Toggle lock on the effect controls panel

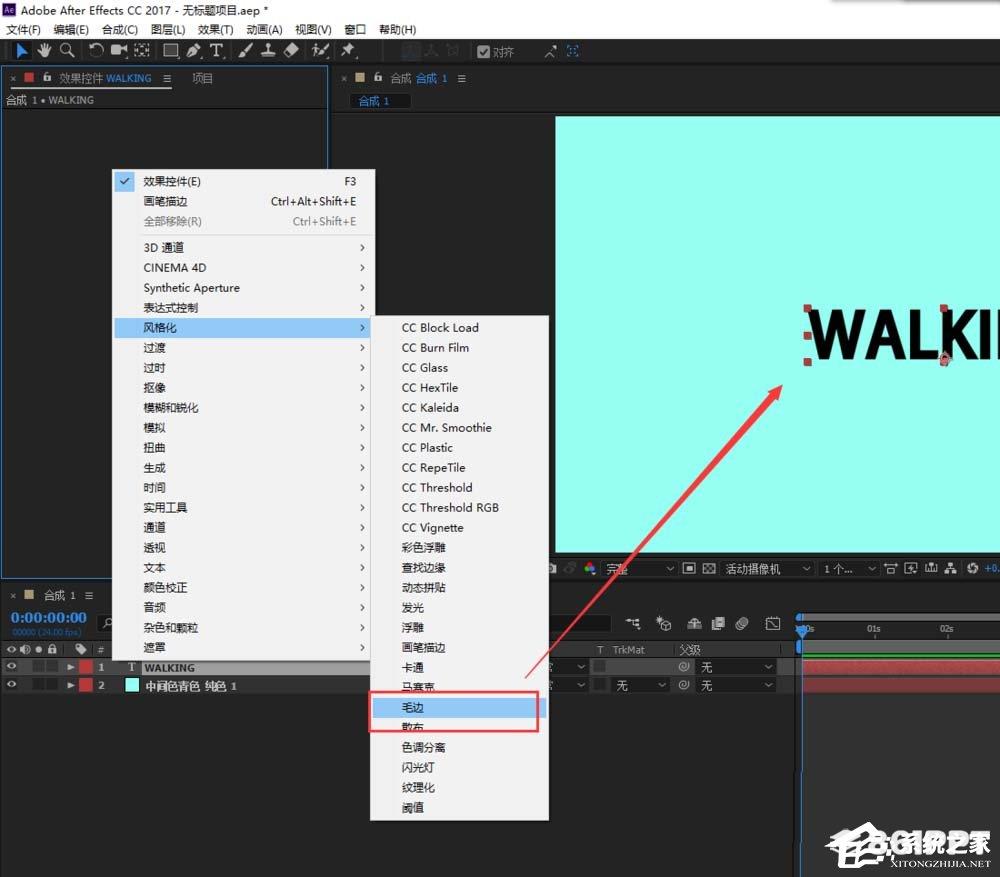[x=47, y=77]
